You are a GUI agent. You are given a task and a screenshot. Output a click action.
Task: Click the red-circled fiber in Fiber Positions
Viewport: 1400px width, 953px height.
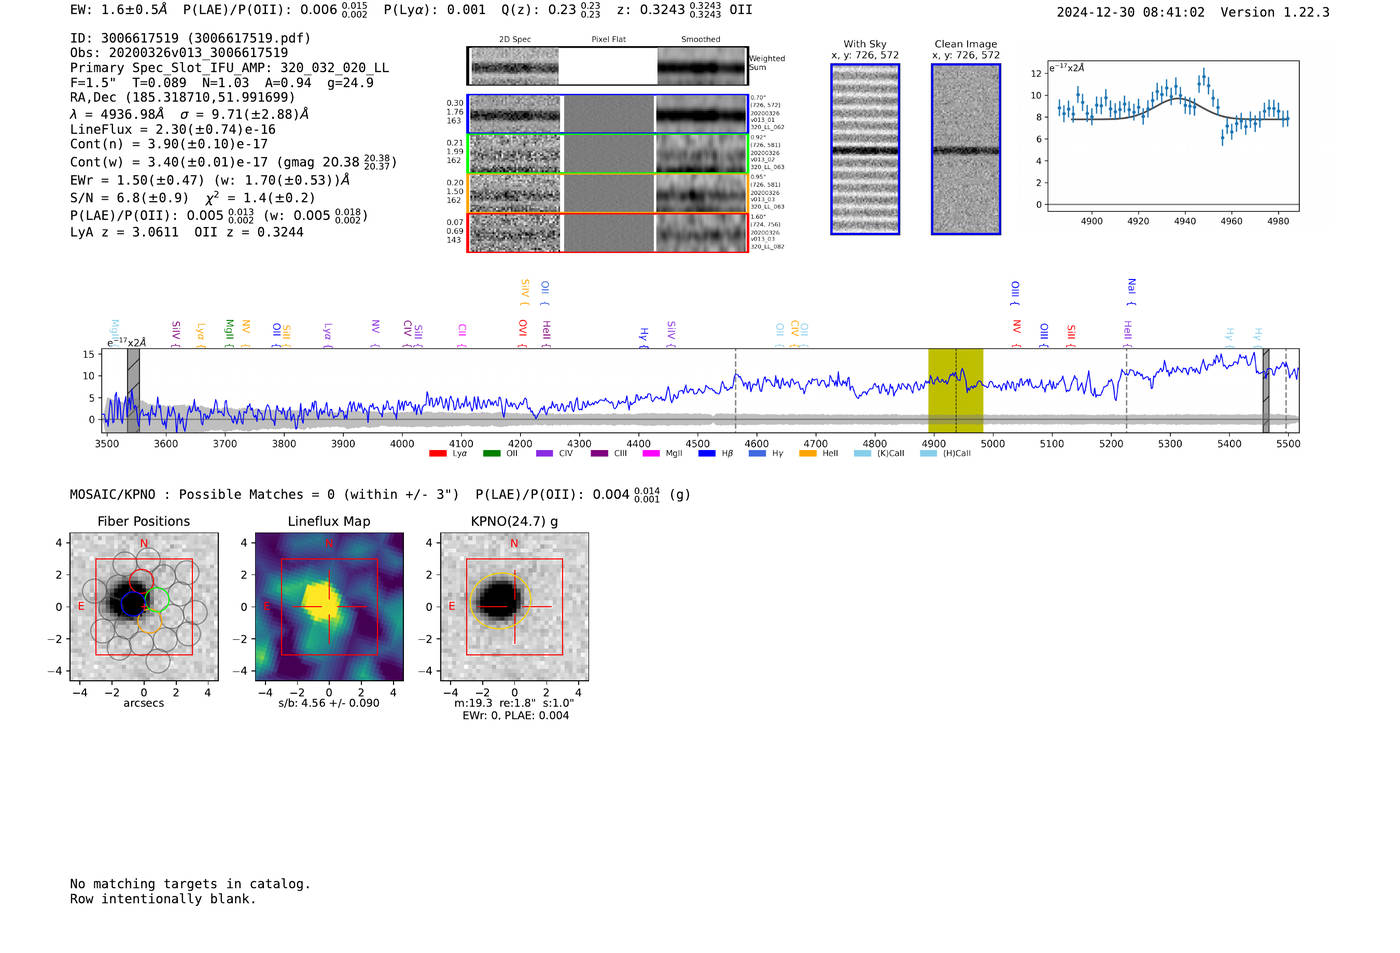tap(142, 580)
